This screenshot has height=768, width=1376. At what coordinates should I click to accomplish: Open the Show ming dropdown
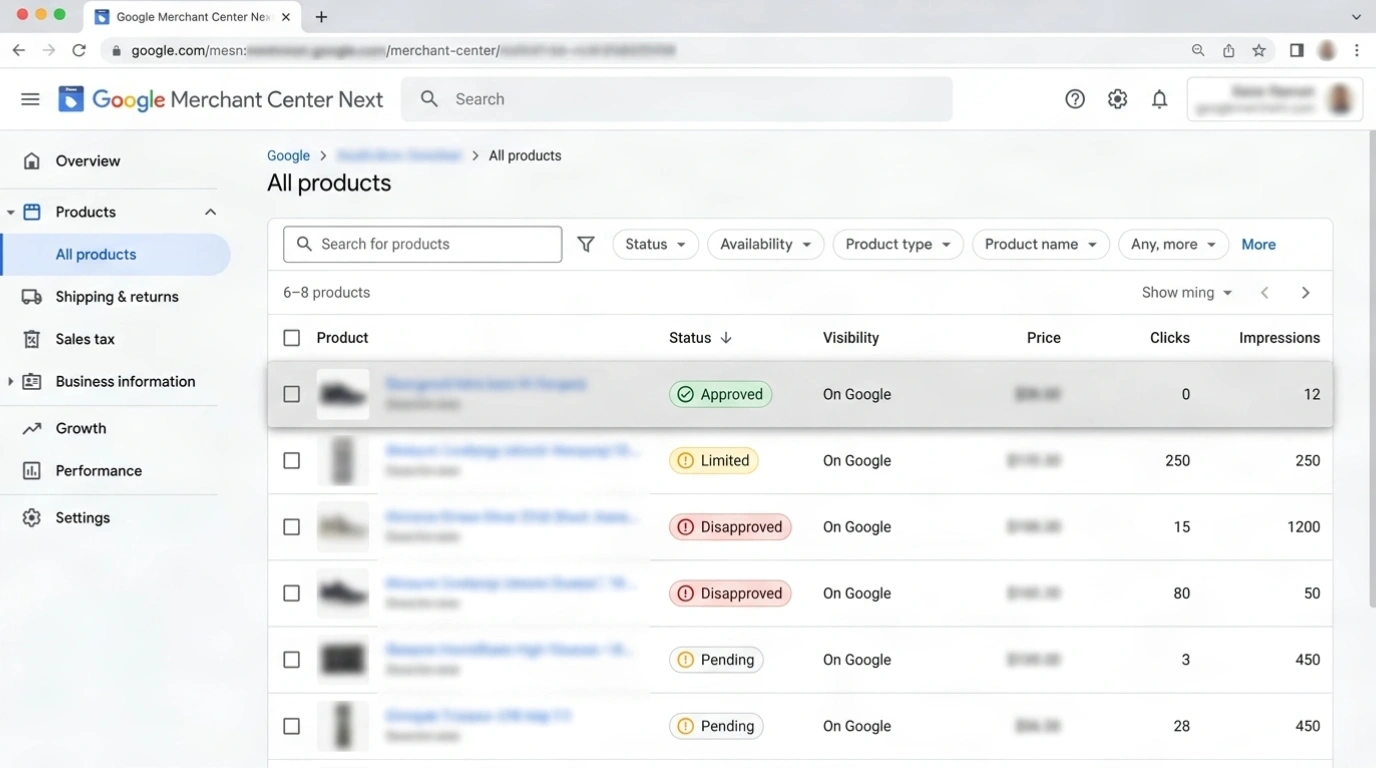[1187, 293]
